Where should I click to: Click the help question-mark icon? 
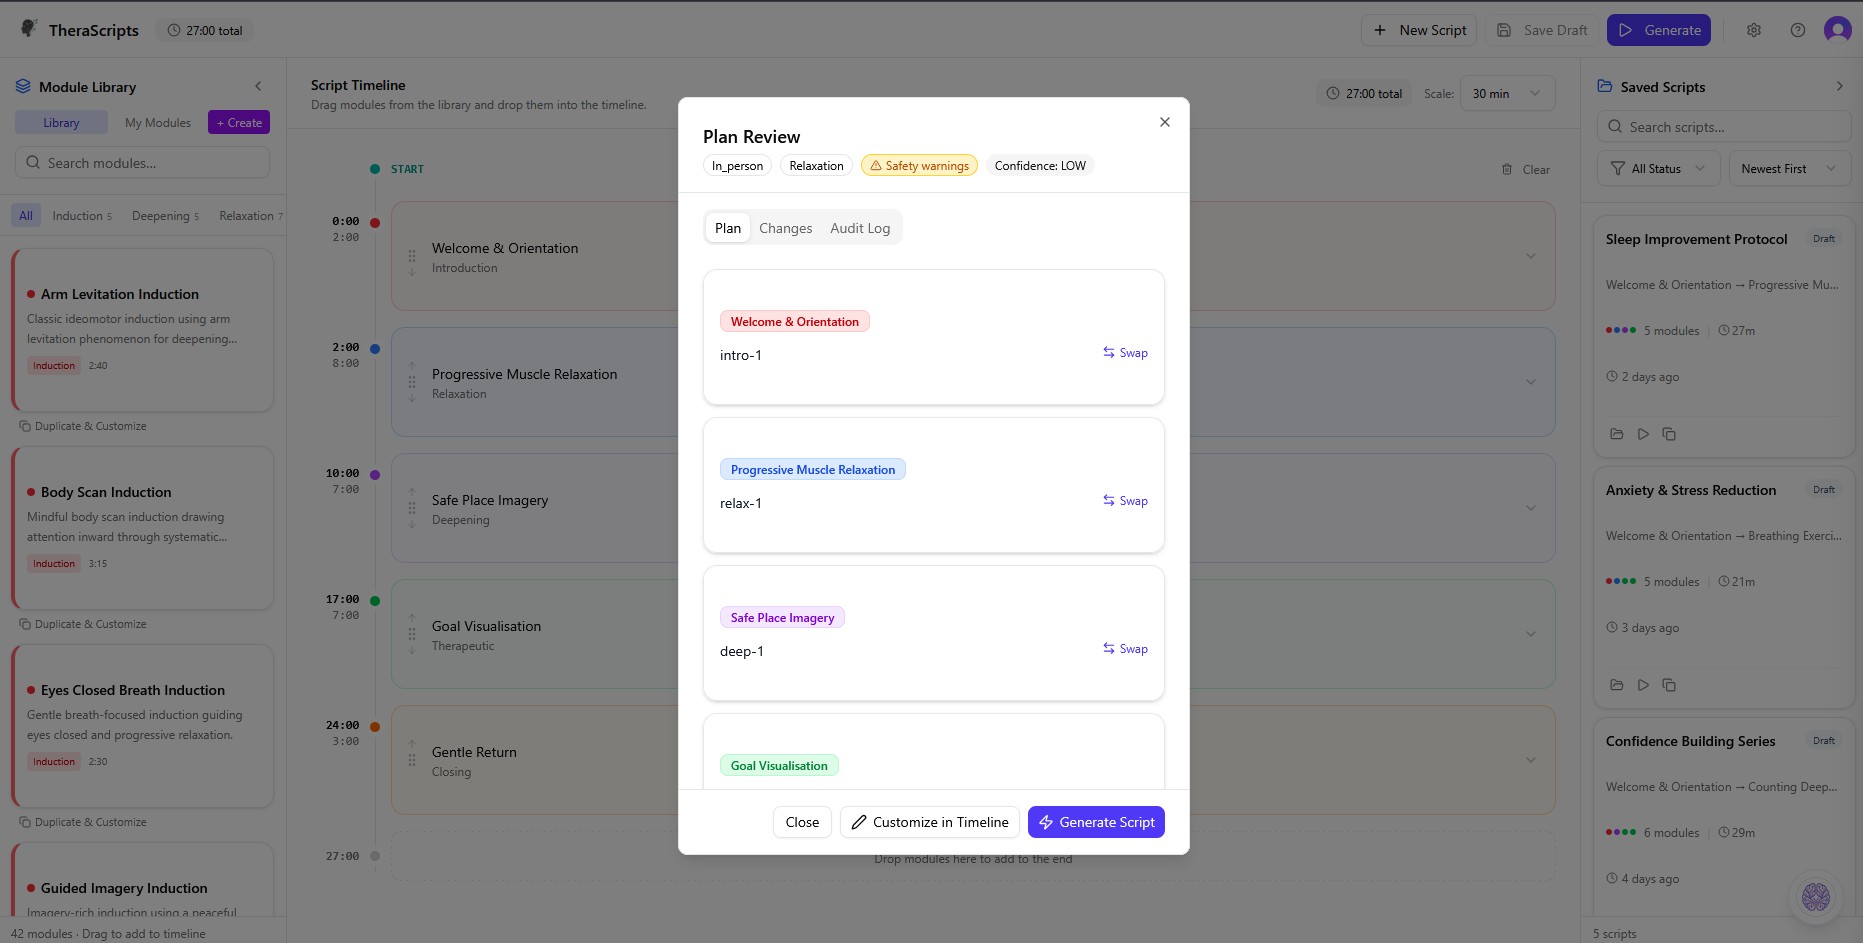tap(1797, 30)
